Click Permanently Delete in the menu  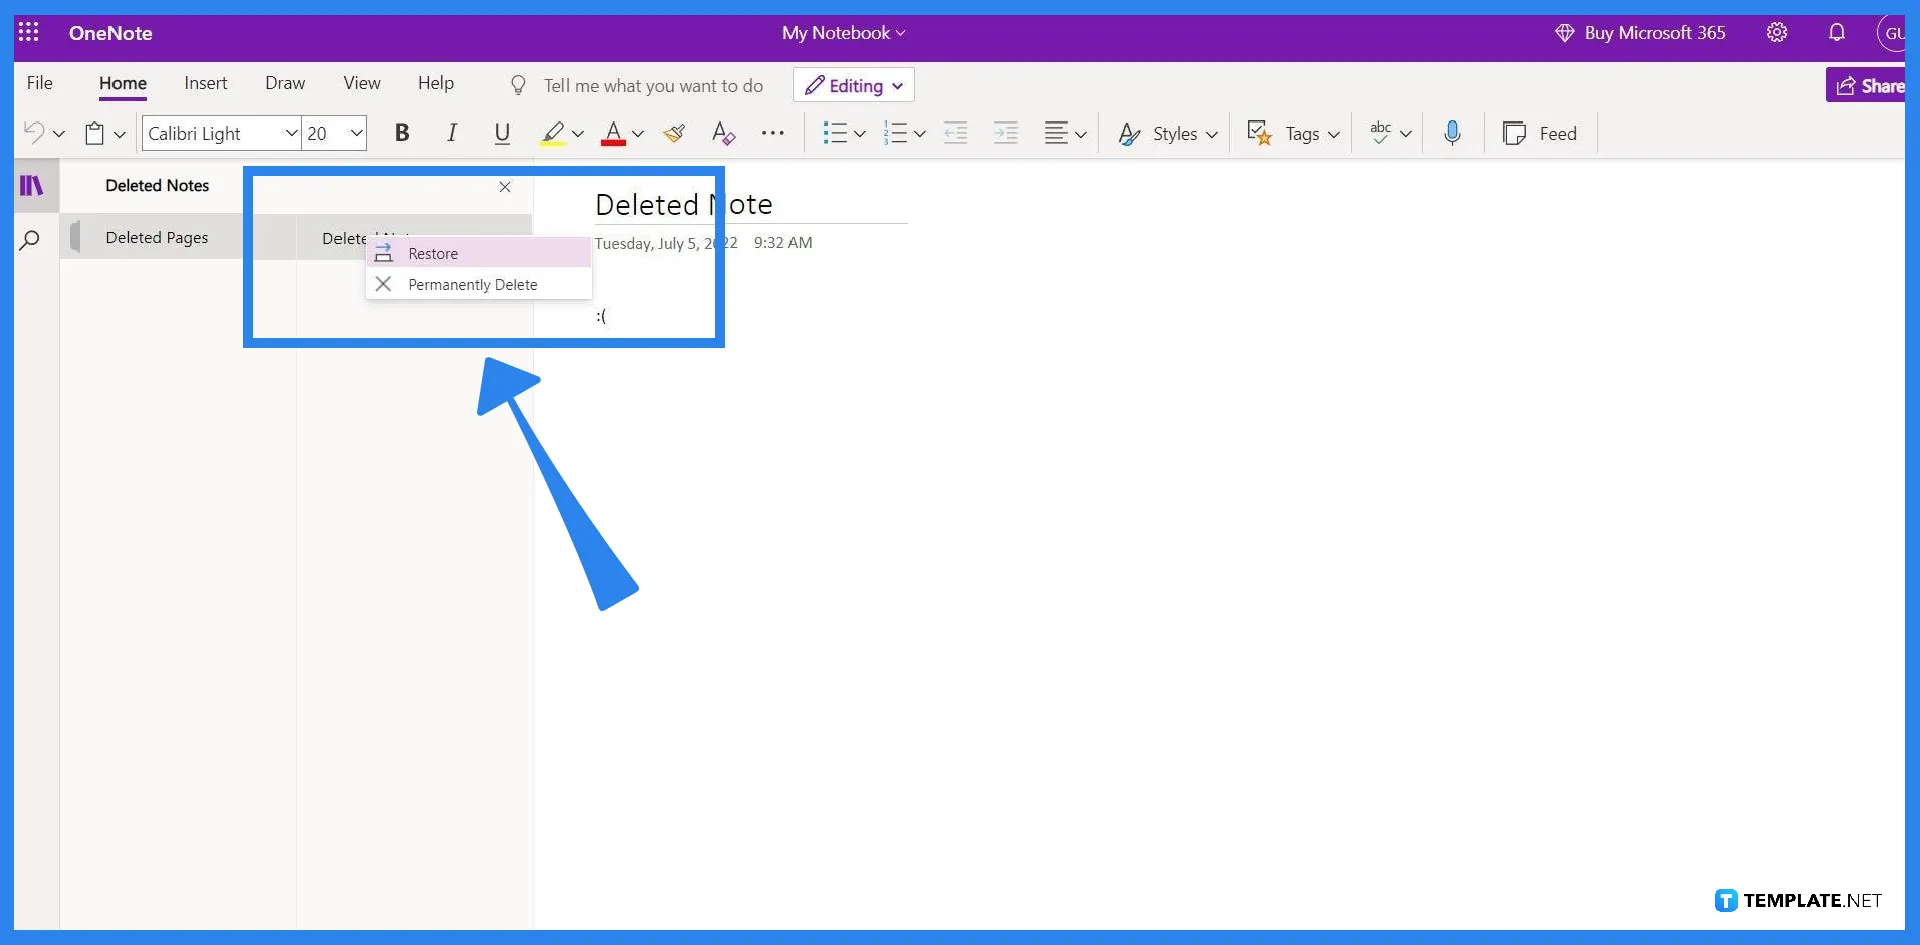[x=471, y=284]
